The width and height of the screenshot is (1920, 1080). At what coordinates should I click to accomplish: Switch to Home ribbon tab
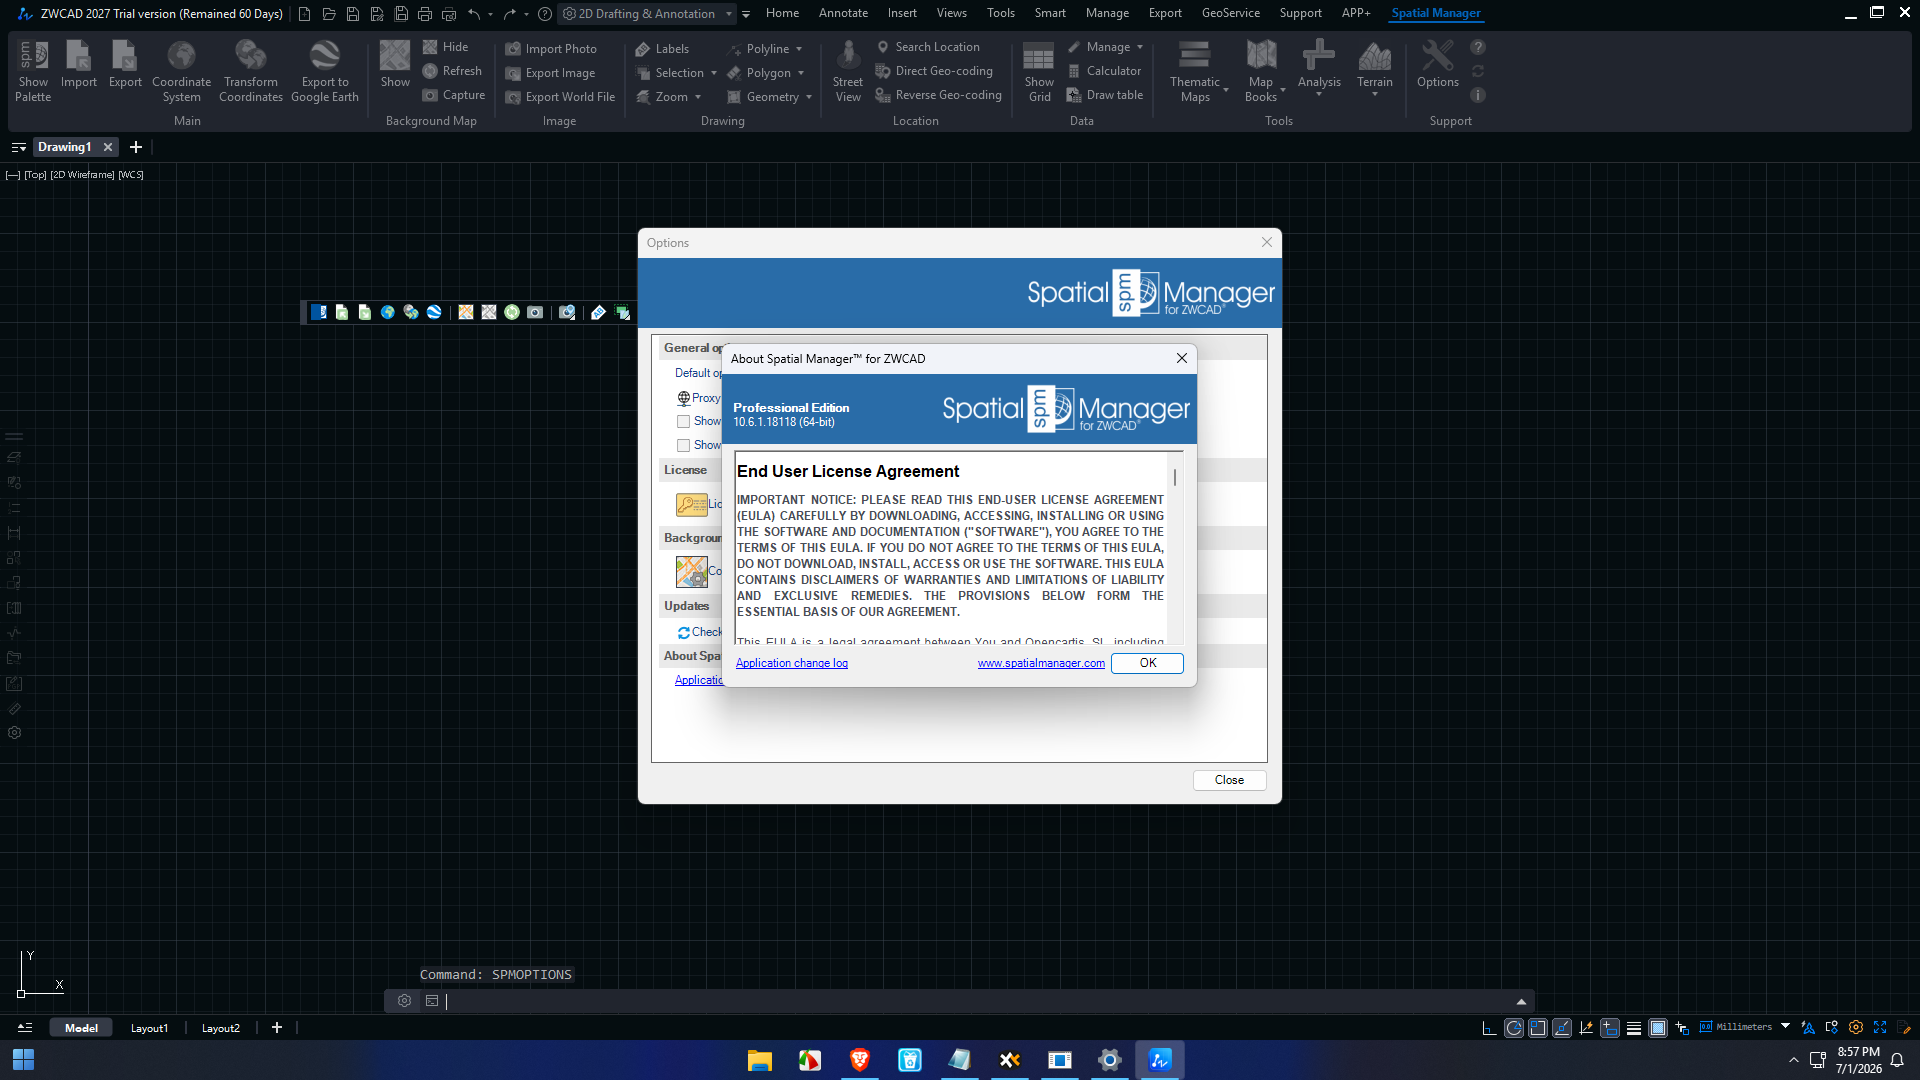[x=782, y=13]
